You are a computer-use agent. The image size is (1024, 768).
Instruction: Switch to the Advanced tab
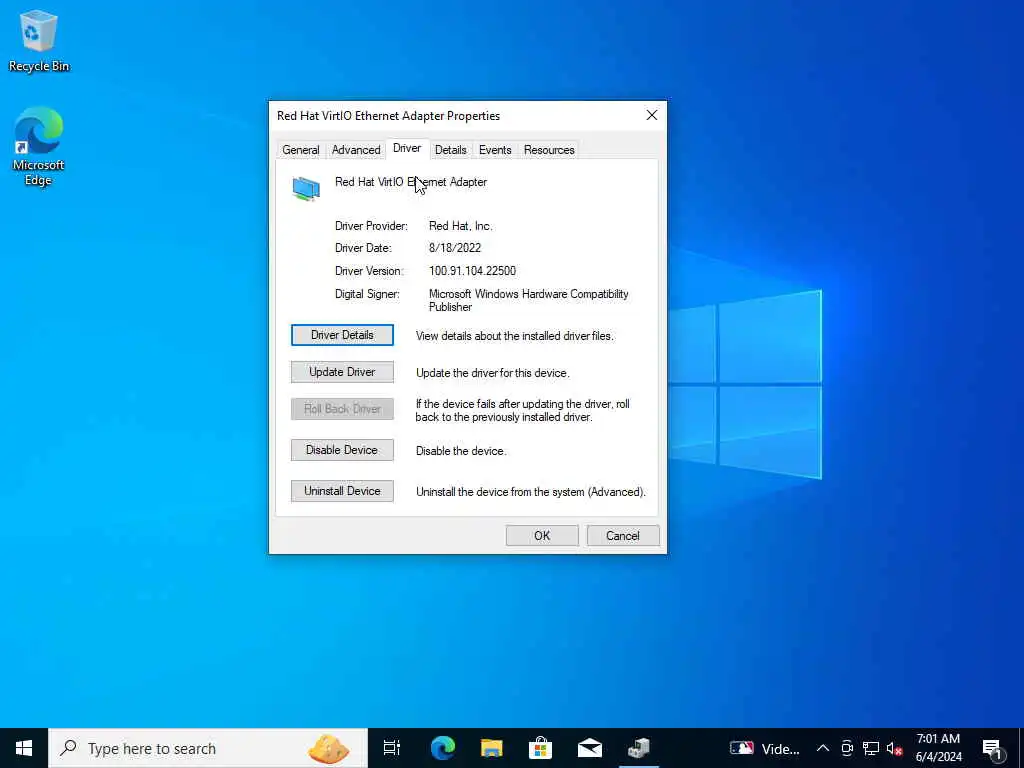click(x=356, y=150)
